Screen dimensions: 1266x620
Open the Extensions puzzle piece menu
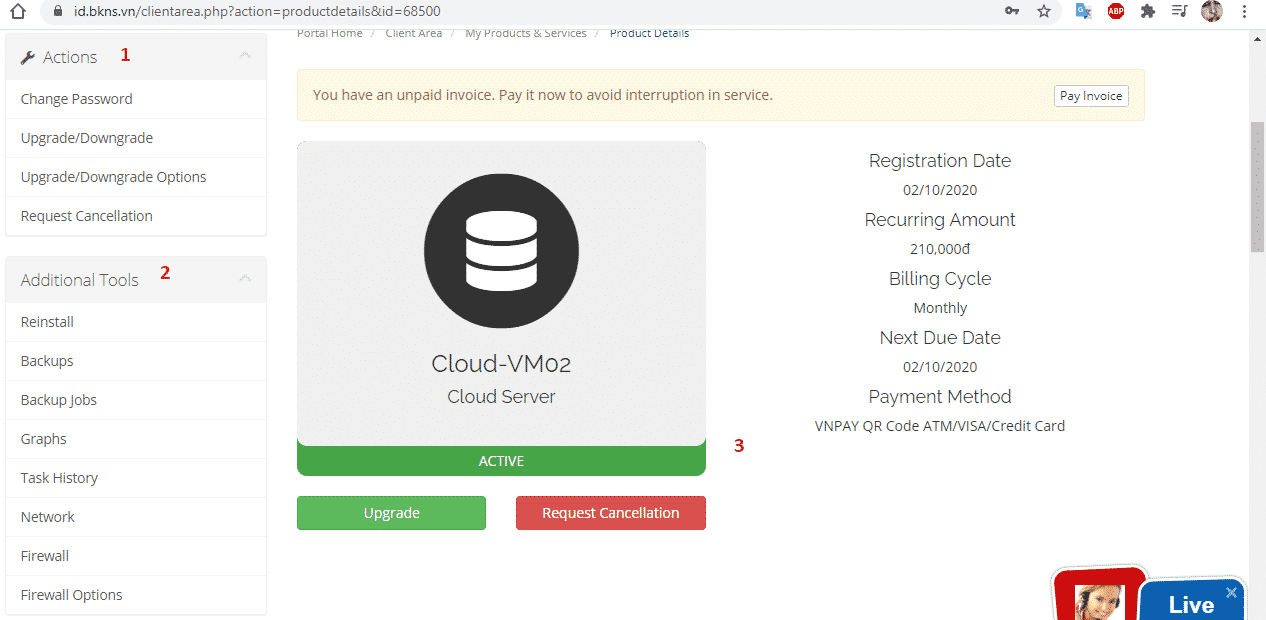(1148, 11)
